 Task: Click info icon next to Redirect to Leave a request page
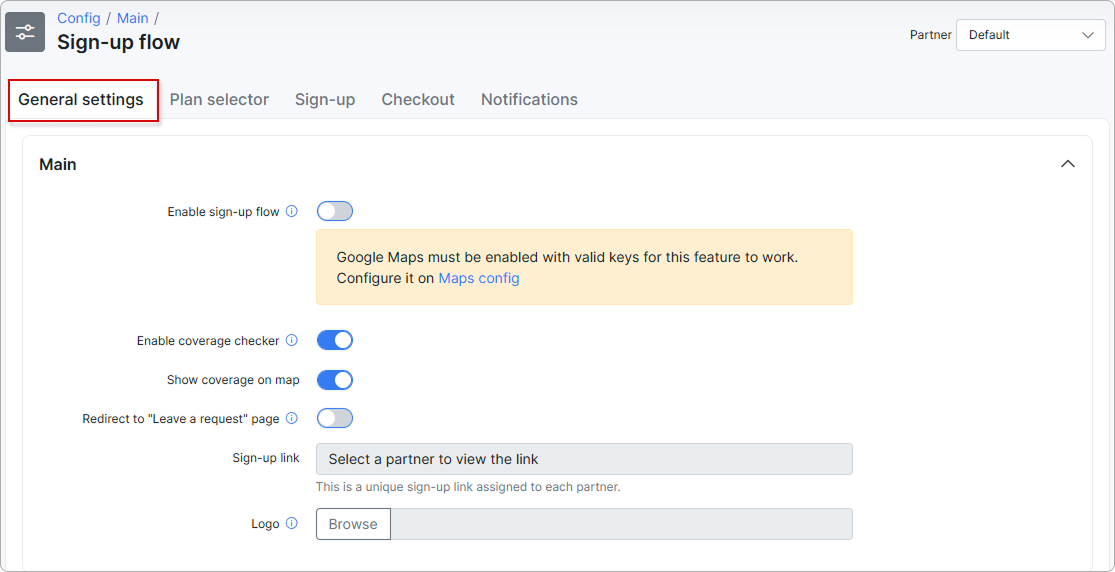pyautogui.click(x=292, y=419)
